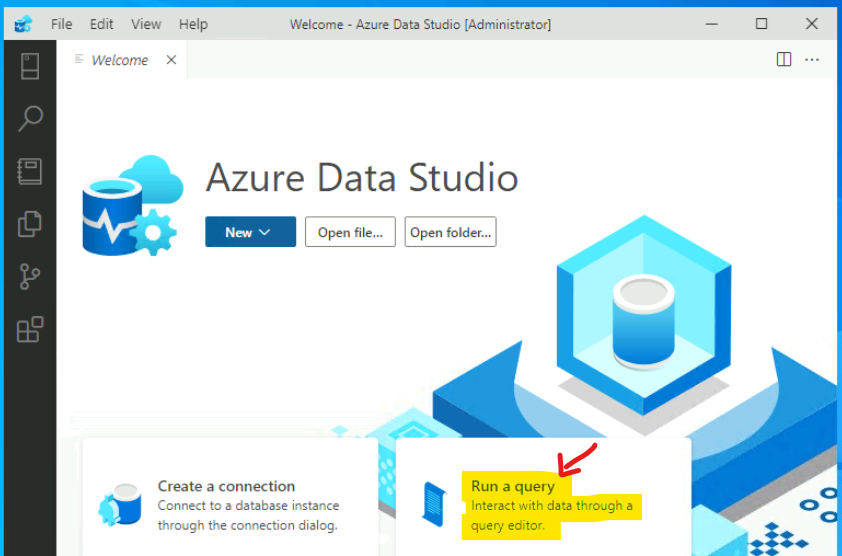Click the Create a connection database icon
The width and height of the screenshot is (842, 556).
point(120,504)
